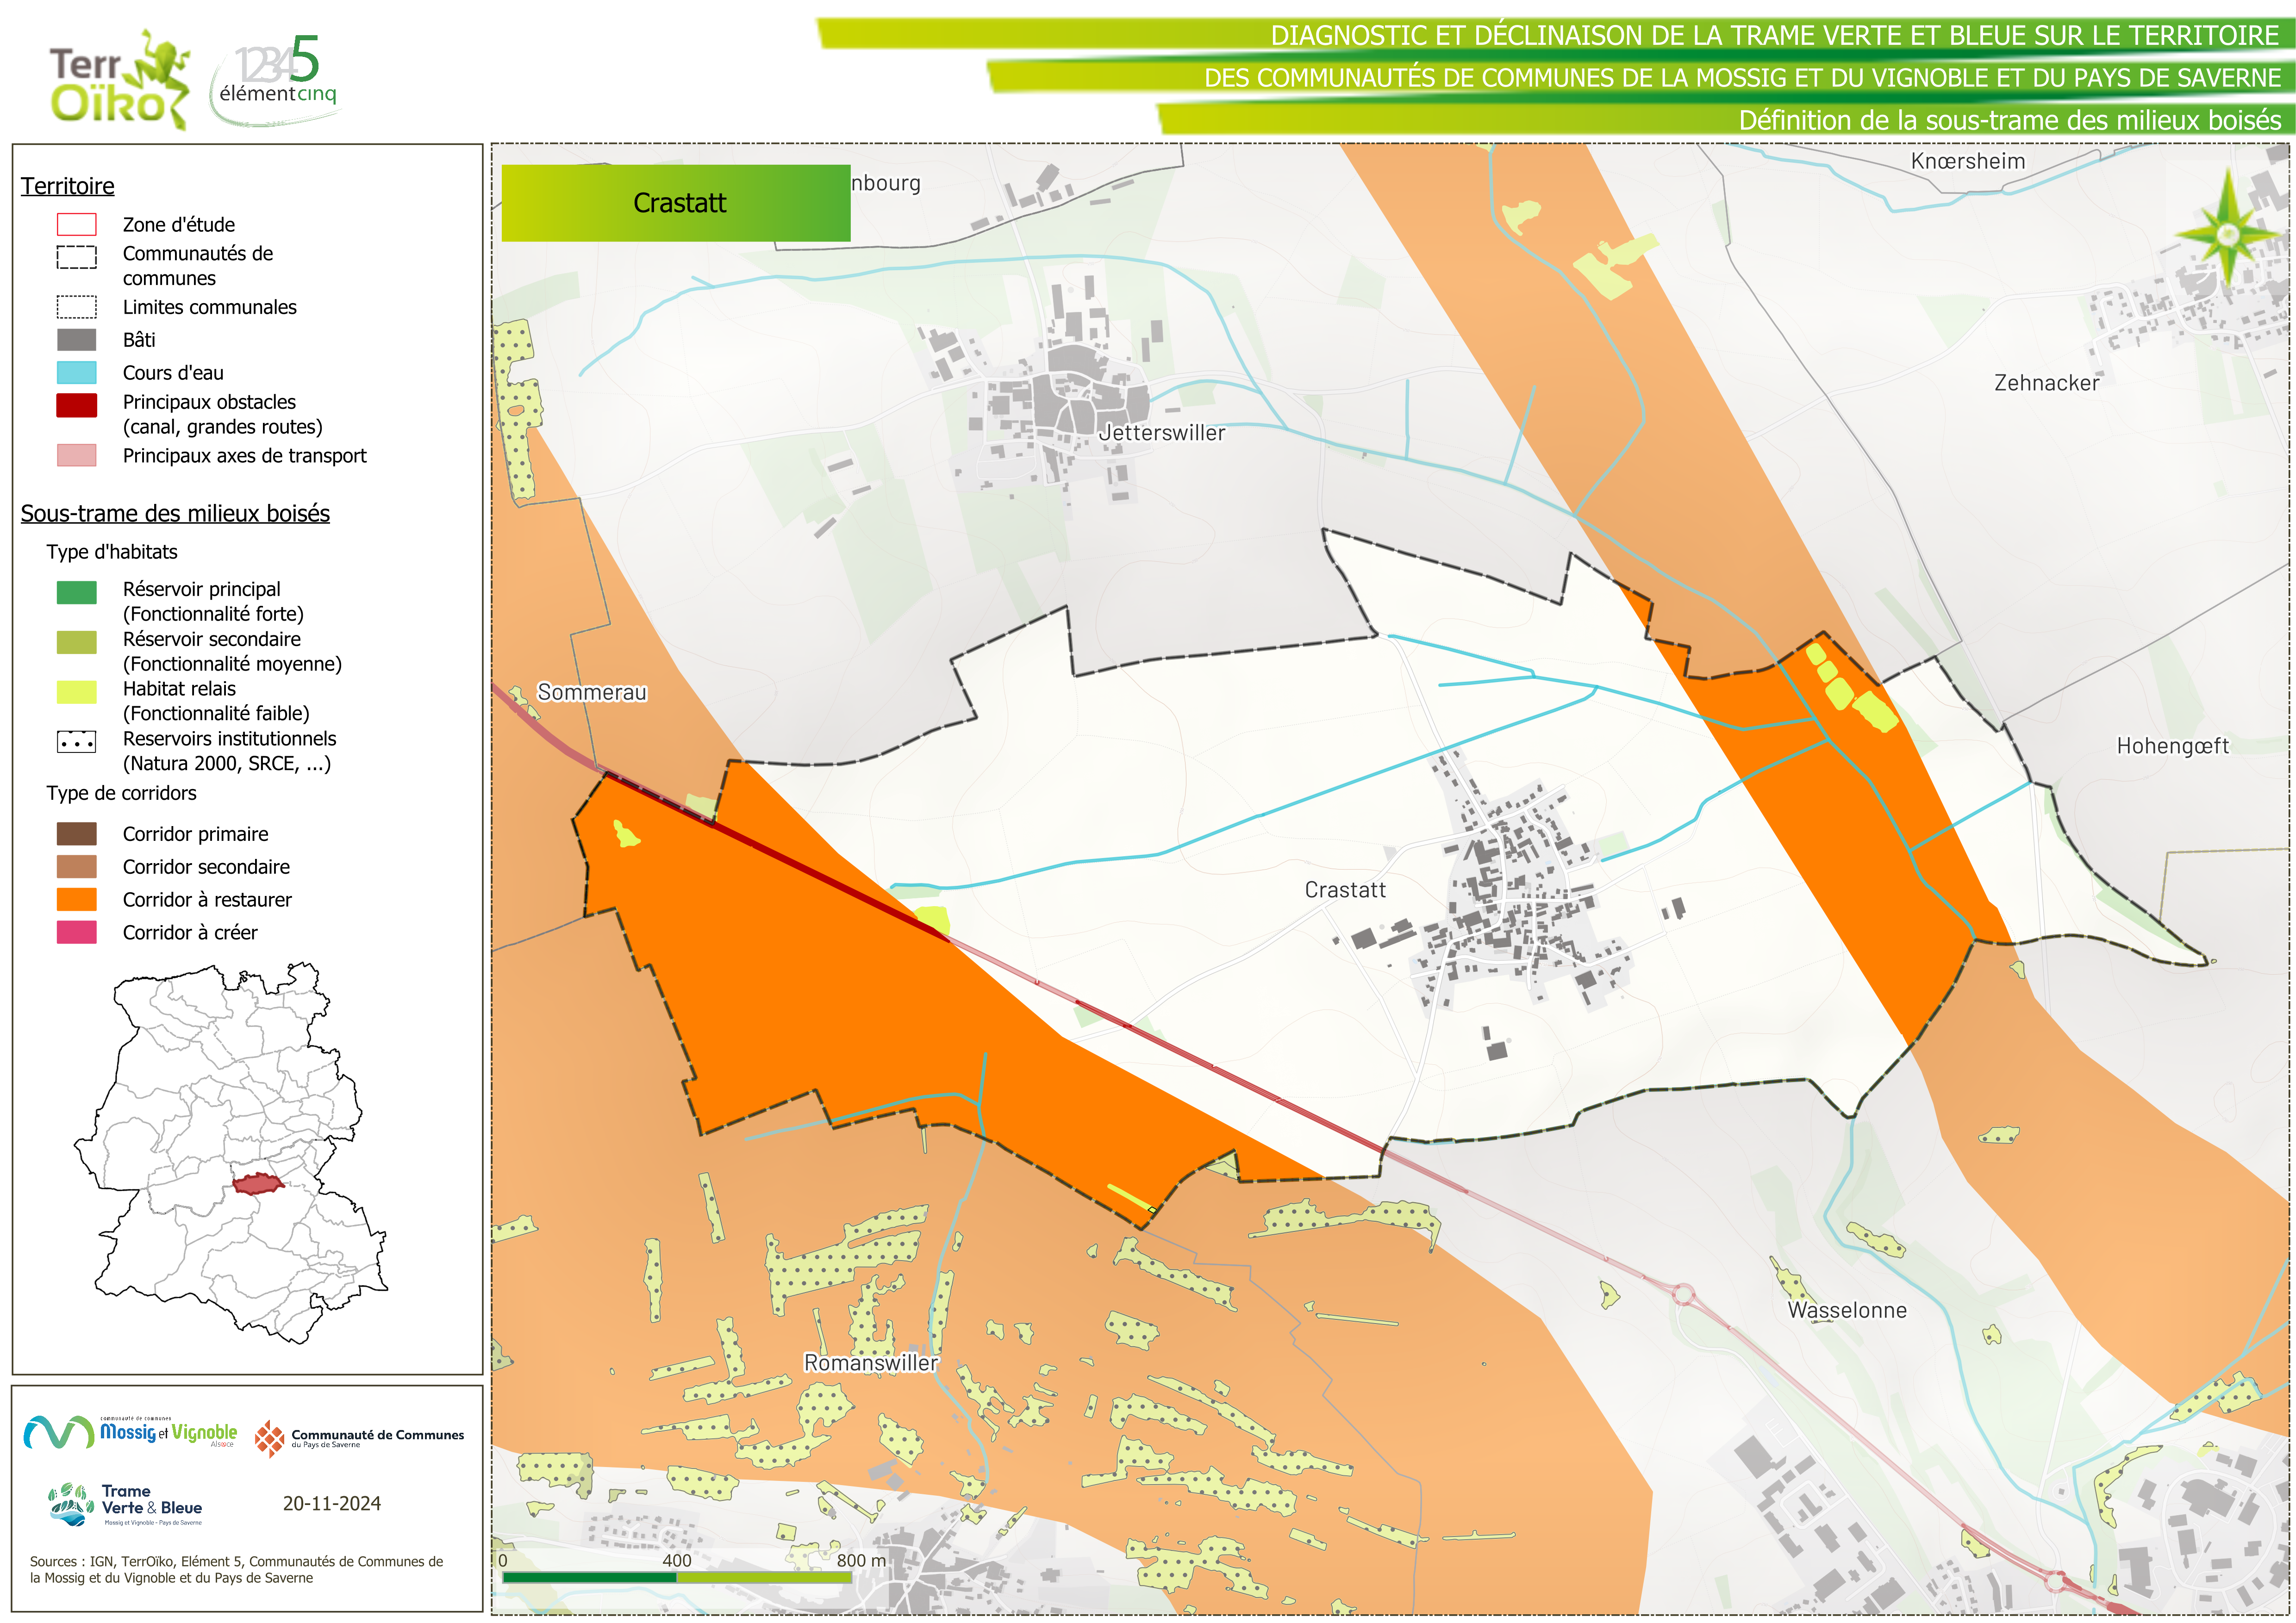The height and width of the screenshot is (1623, 2296).
Task: Click the Corridor à créer pink swatch
Action: [77, 932]
